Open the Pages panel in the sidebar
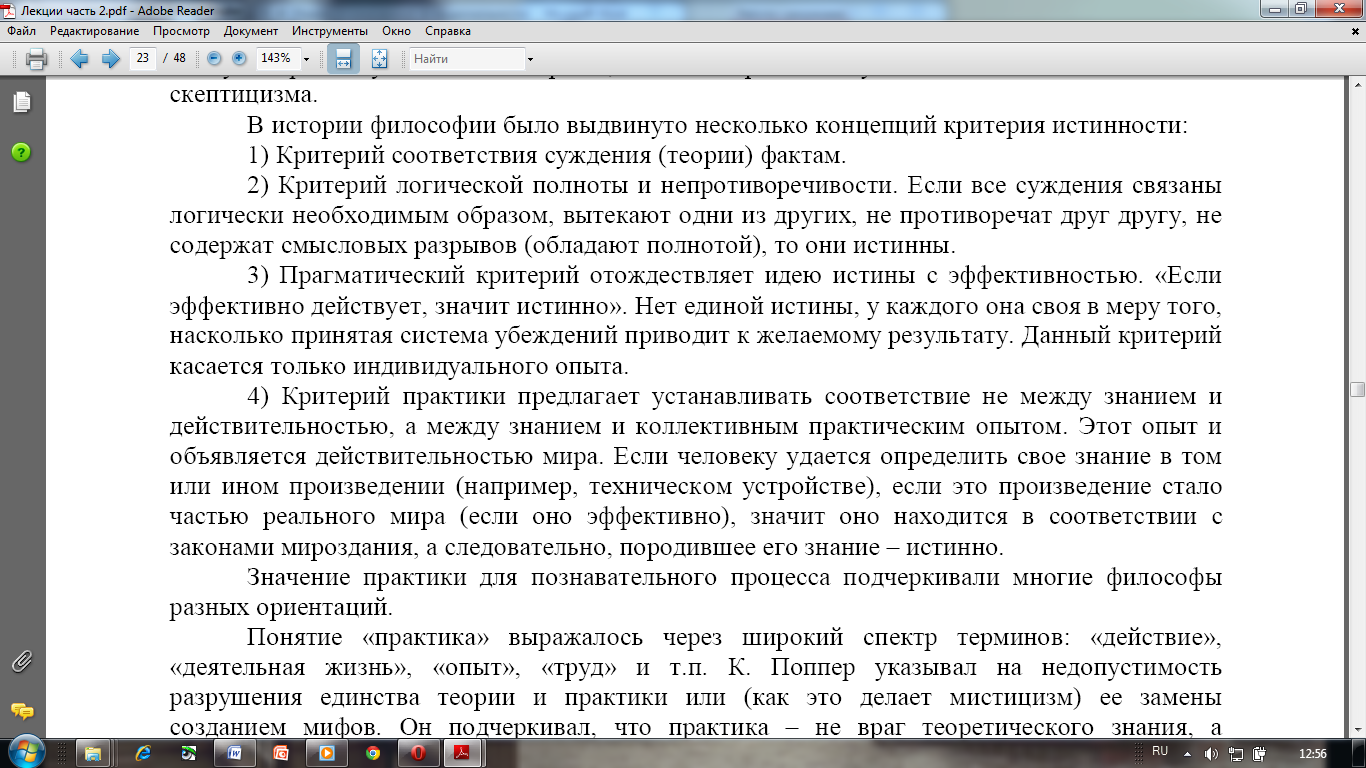1366x768 pixels. (x=21, y=102)
